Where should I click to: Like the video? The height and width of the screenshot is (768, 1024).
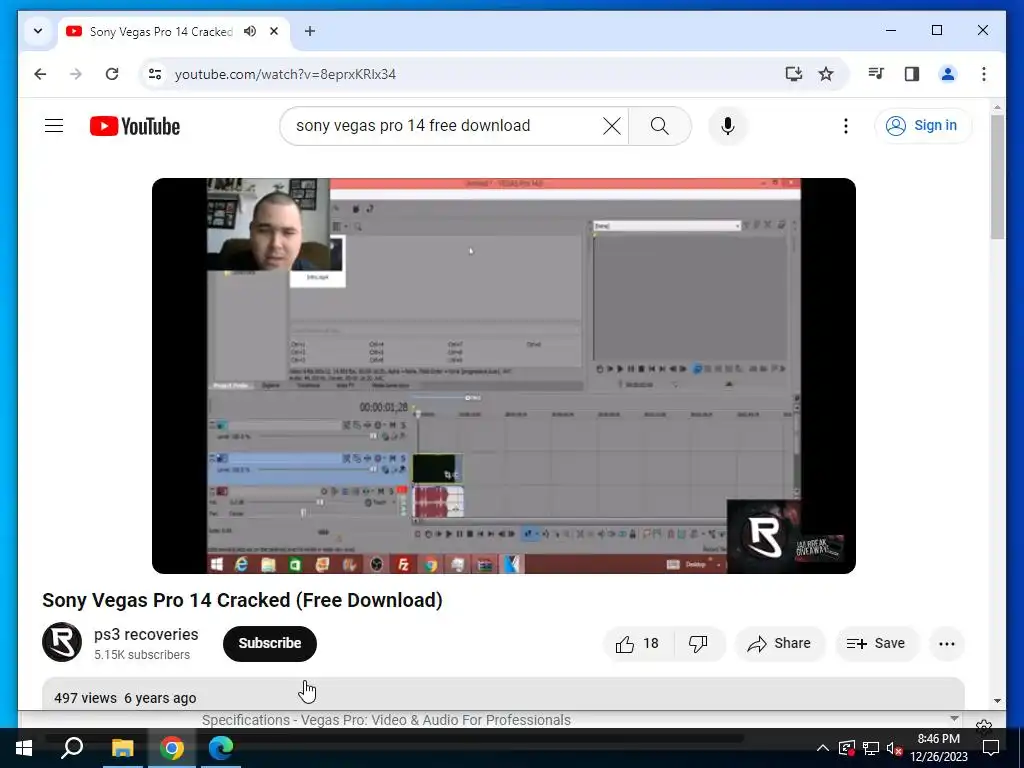[x=637, y=644]
